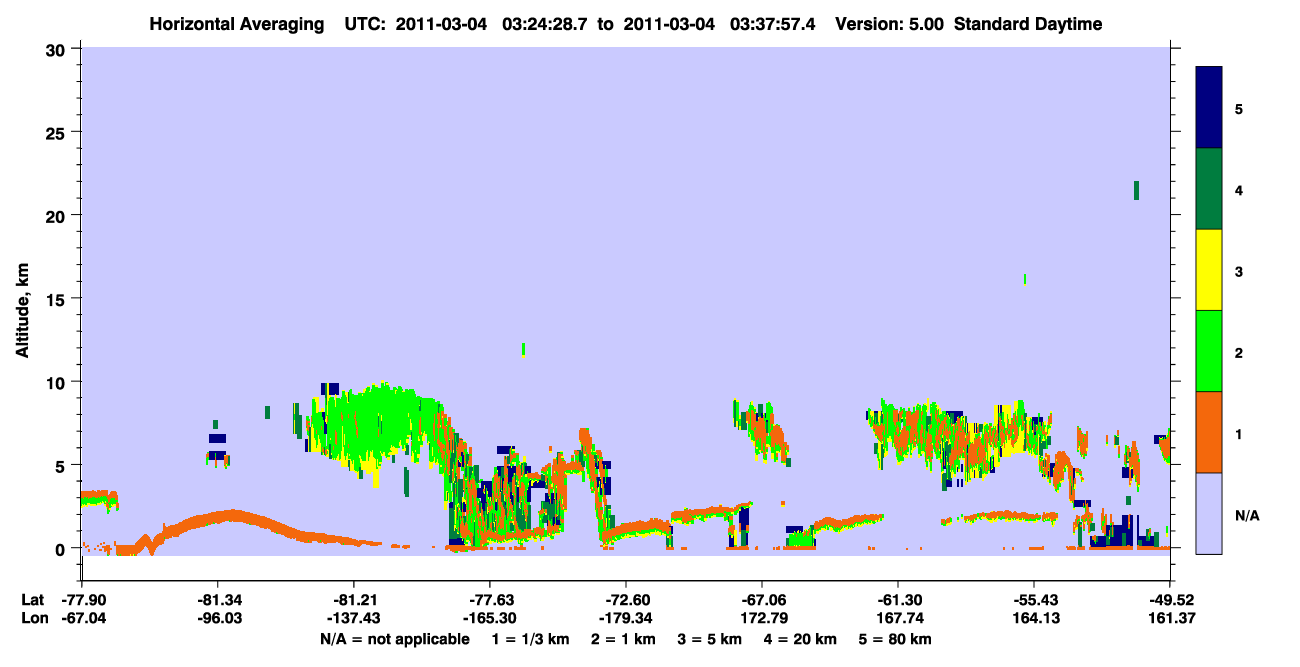Click 'Standard Daytime' in the title
Image resolution: width=1300 pixels, height=667 pixels.
pos(1028,24)
